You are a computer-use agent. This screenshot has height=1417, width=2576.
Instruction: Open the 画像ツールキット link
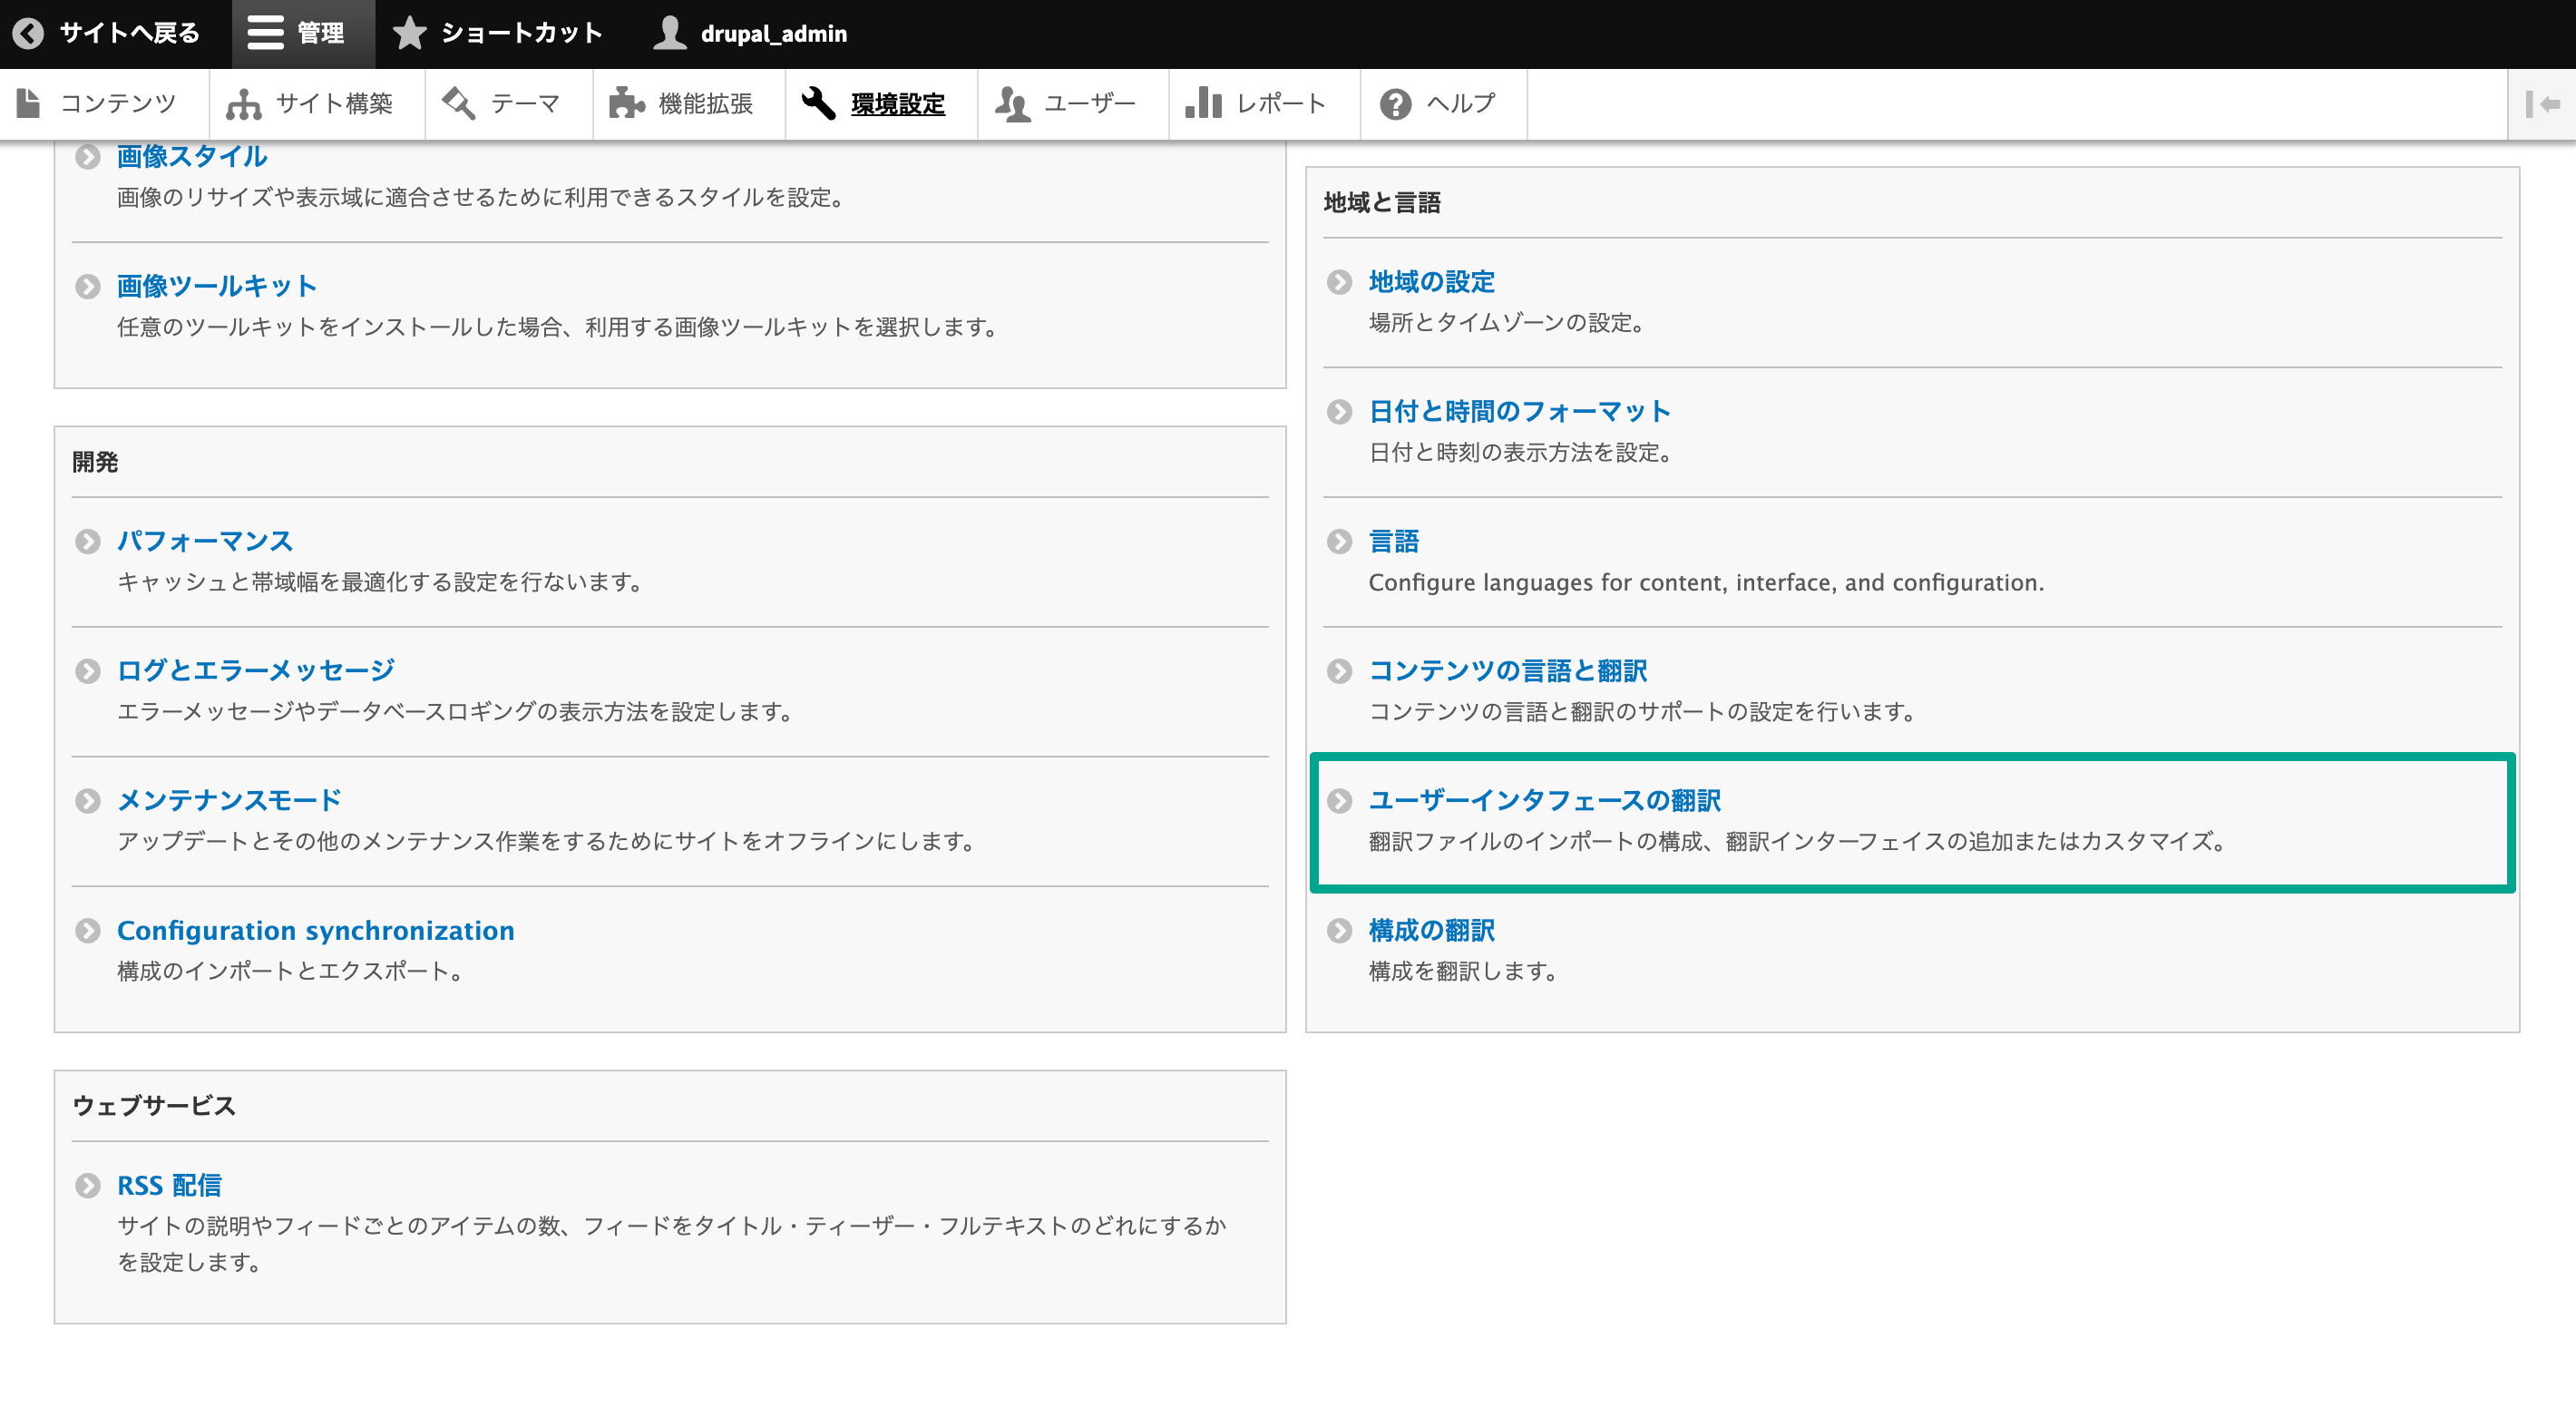(x=217, y=287)
